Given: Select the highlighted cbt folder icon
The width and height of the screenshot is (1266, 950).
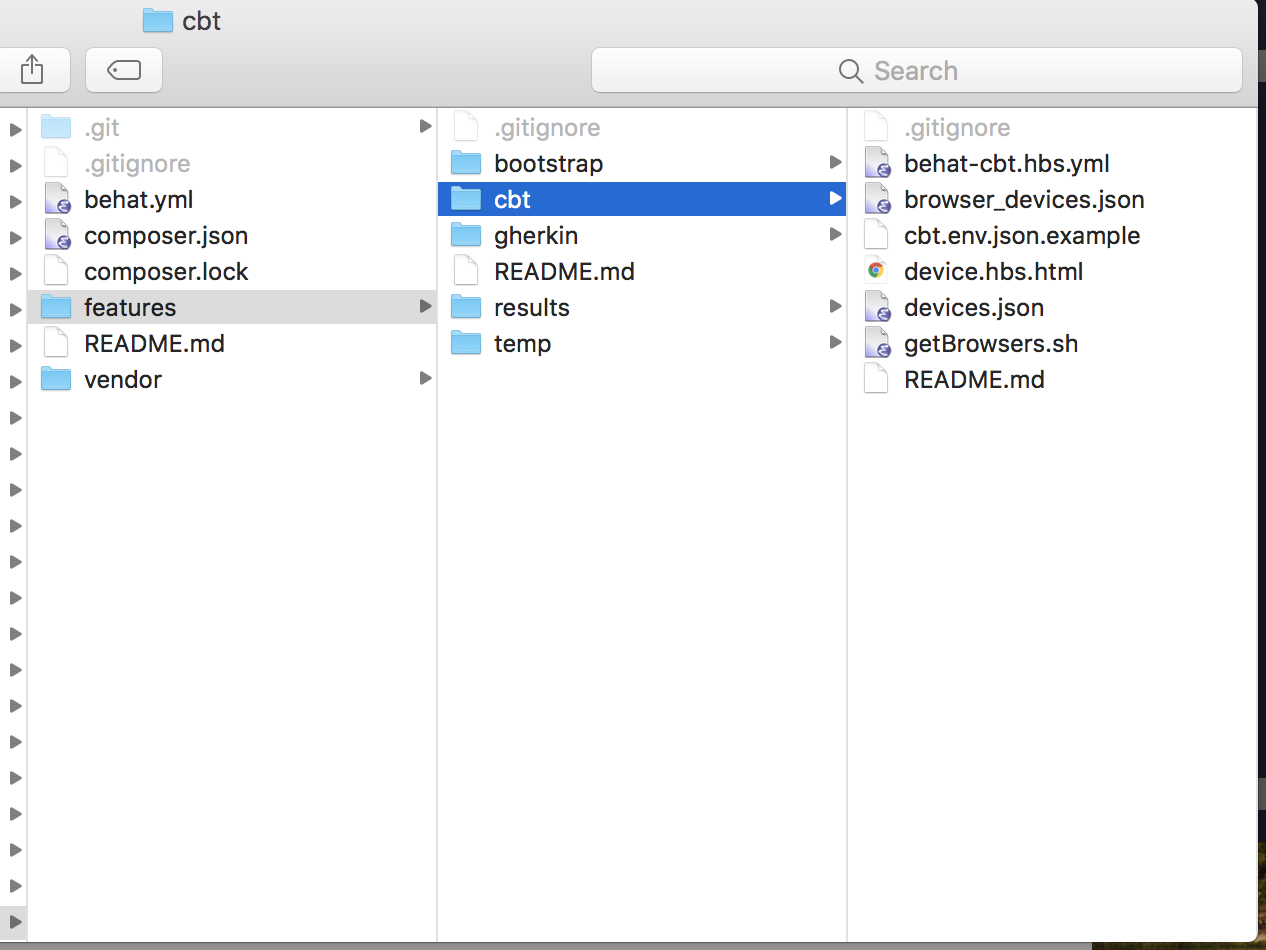Looking at the screenshot, I should tap(466, 199).
